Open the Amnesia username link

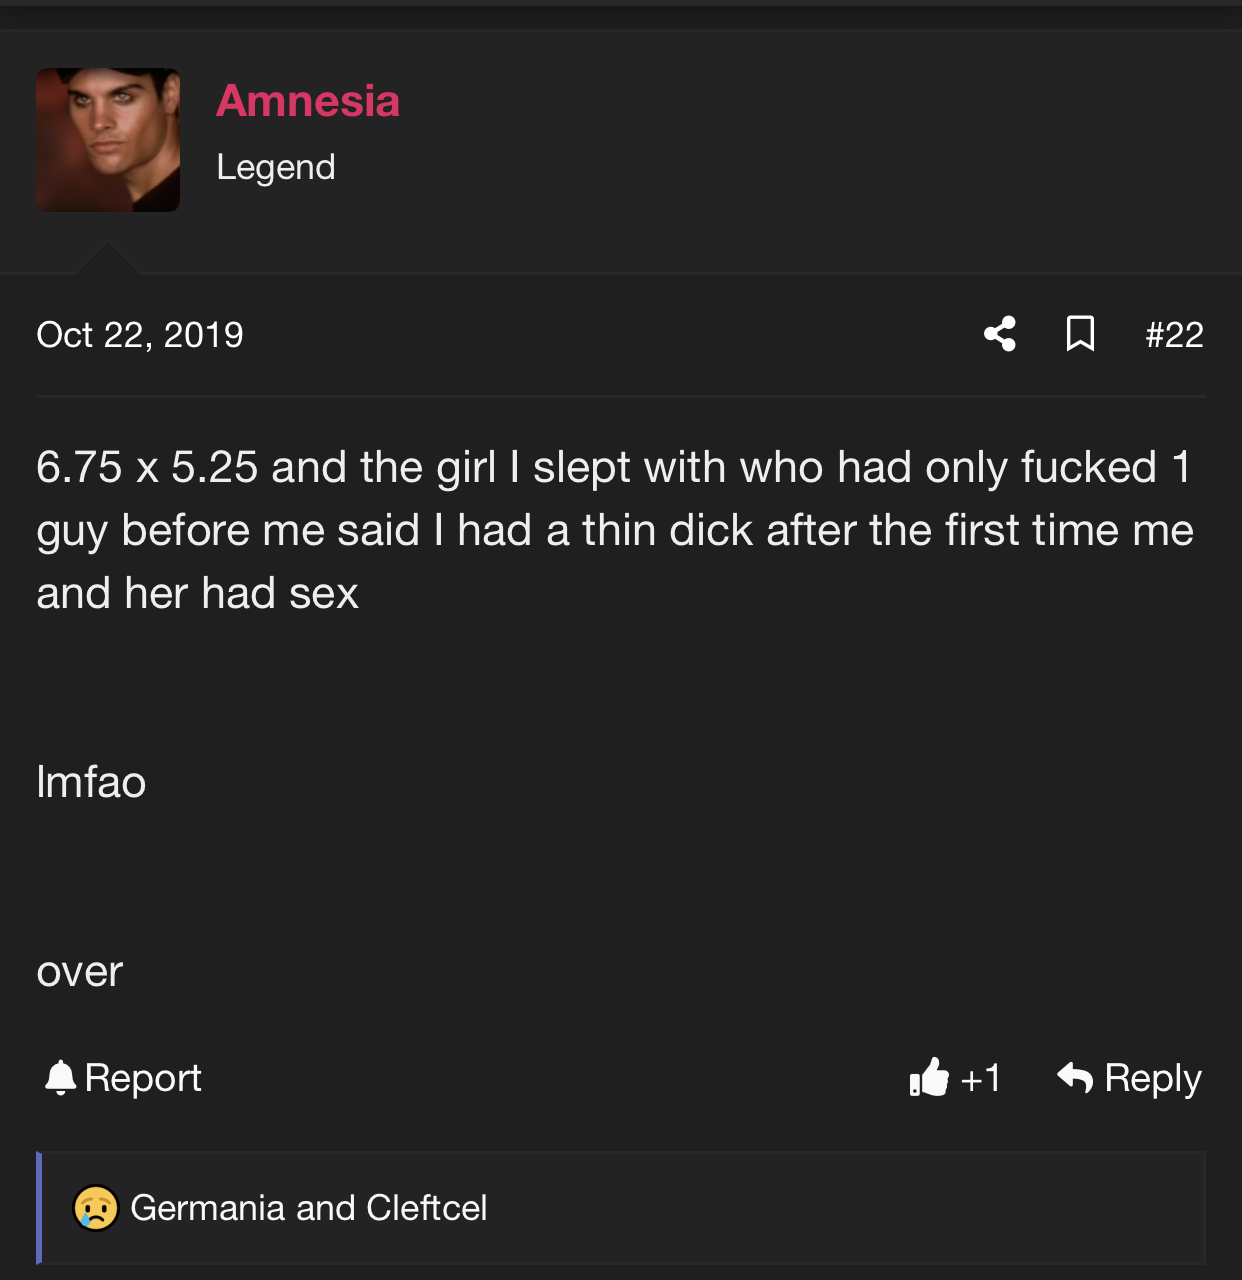click(308, 101)
